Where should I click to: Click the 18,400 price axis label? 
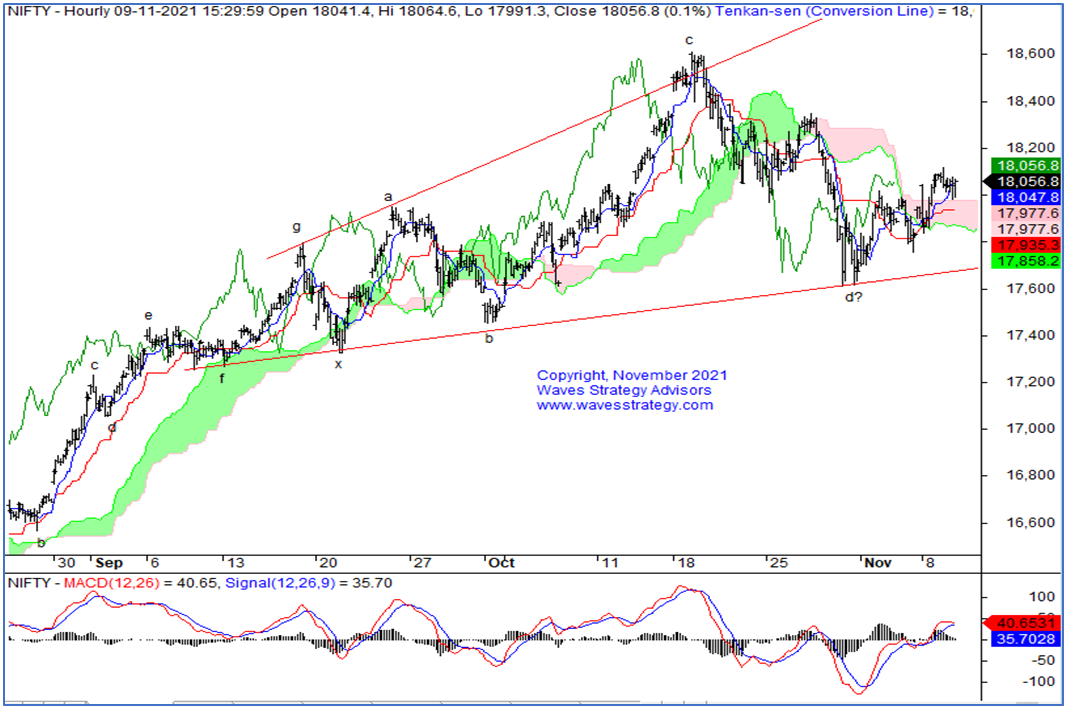1030,102
